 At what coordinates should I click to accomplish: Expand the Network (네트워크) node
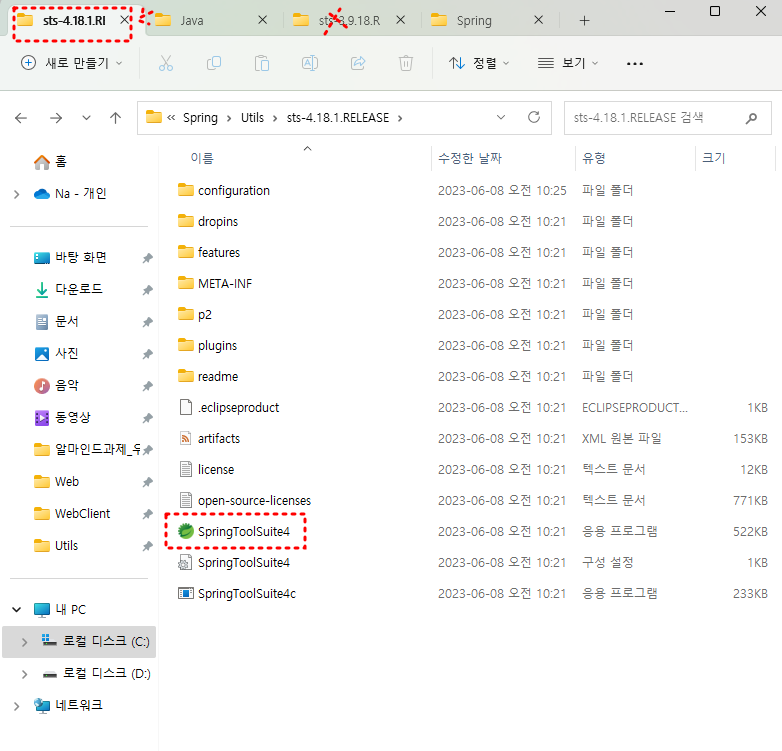coord(16,706)
